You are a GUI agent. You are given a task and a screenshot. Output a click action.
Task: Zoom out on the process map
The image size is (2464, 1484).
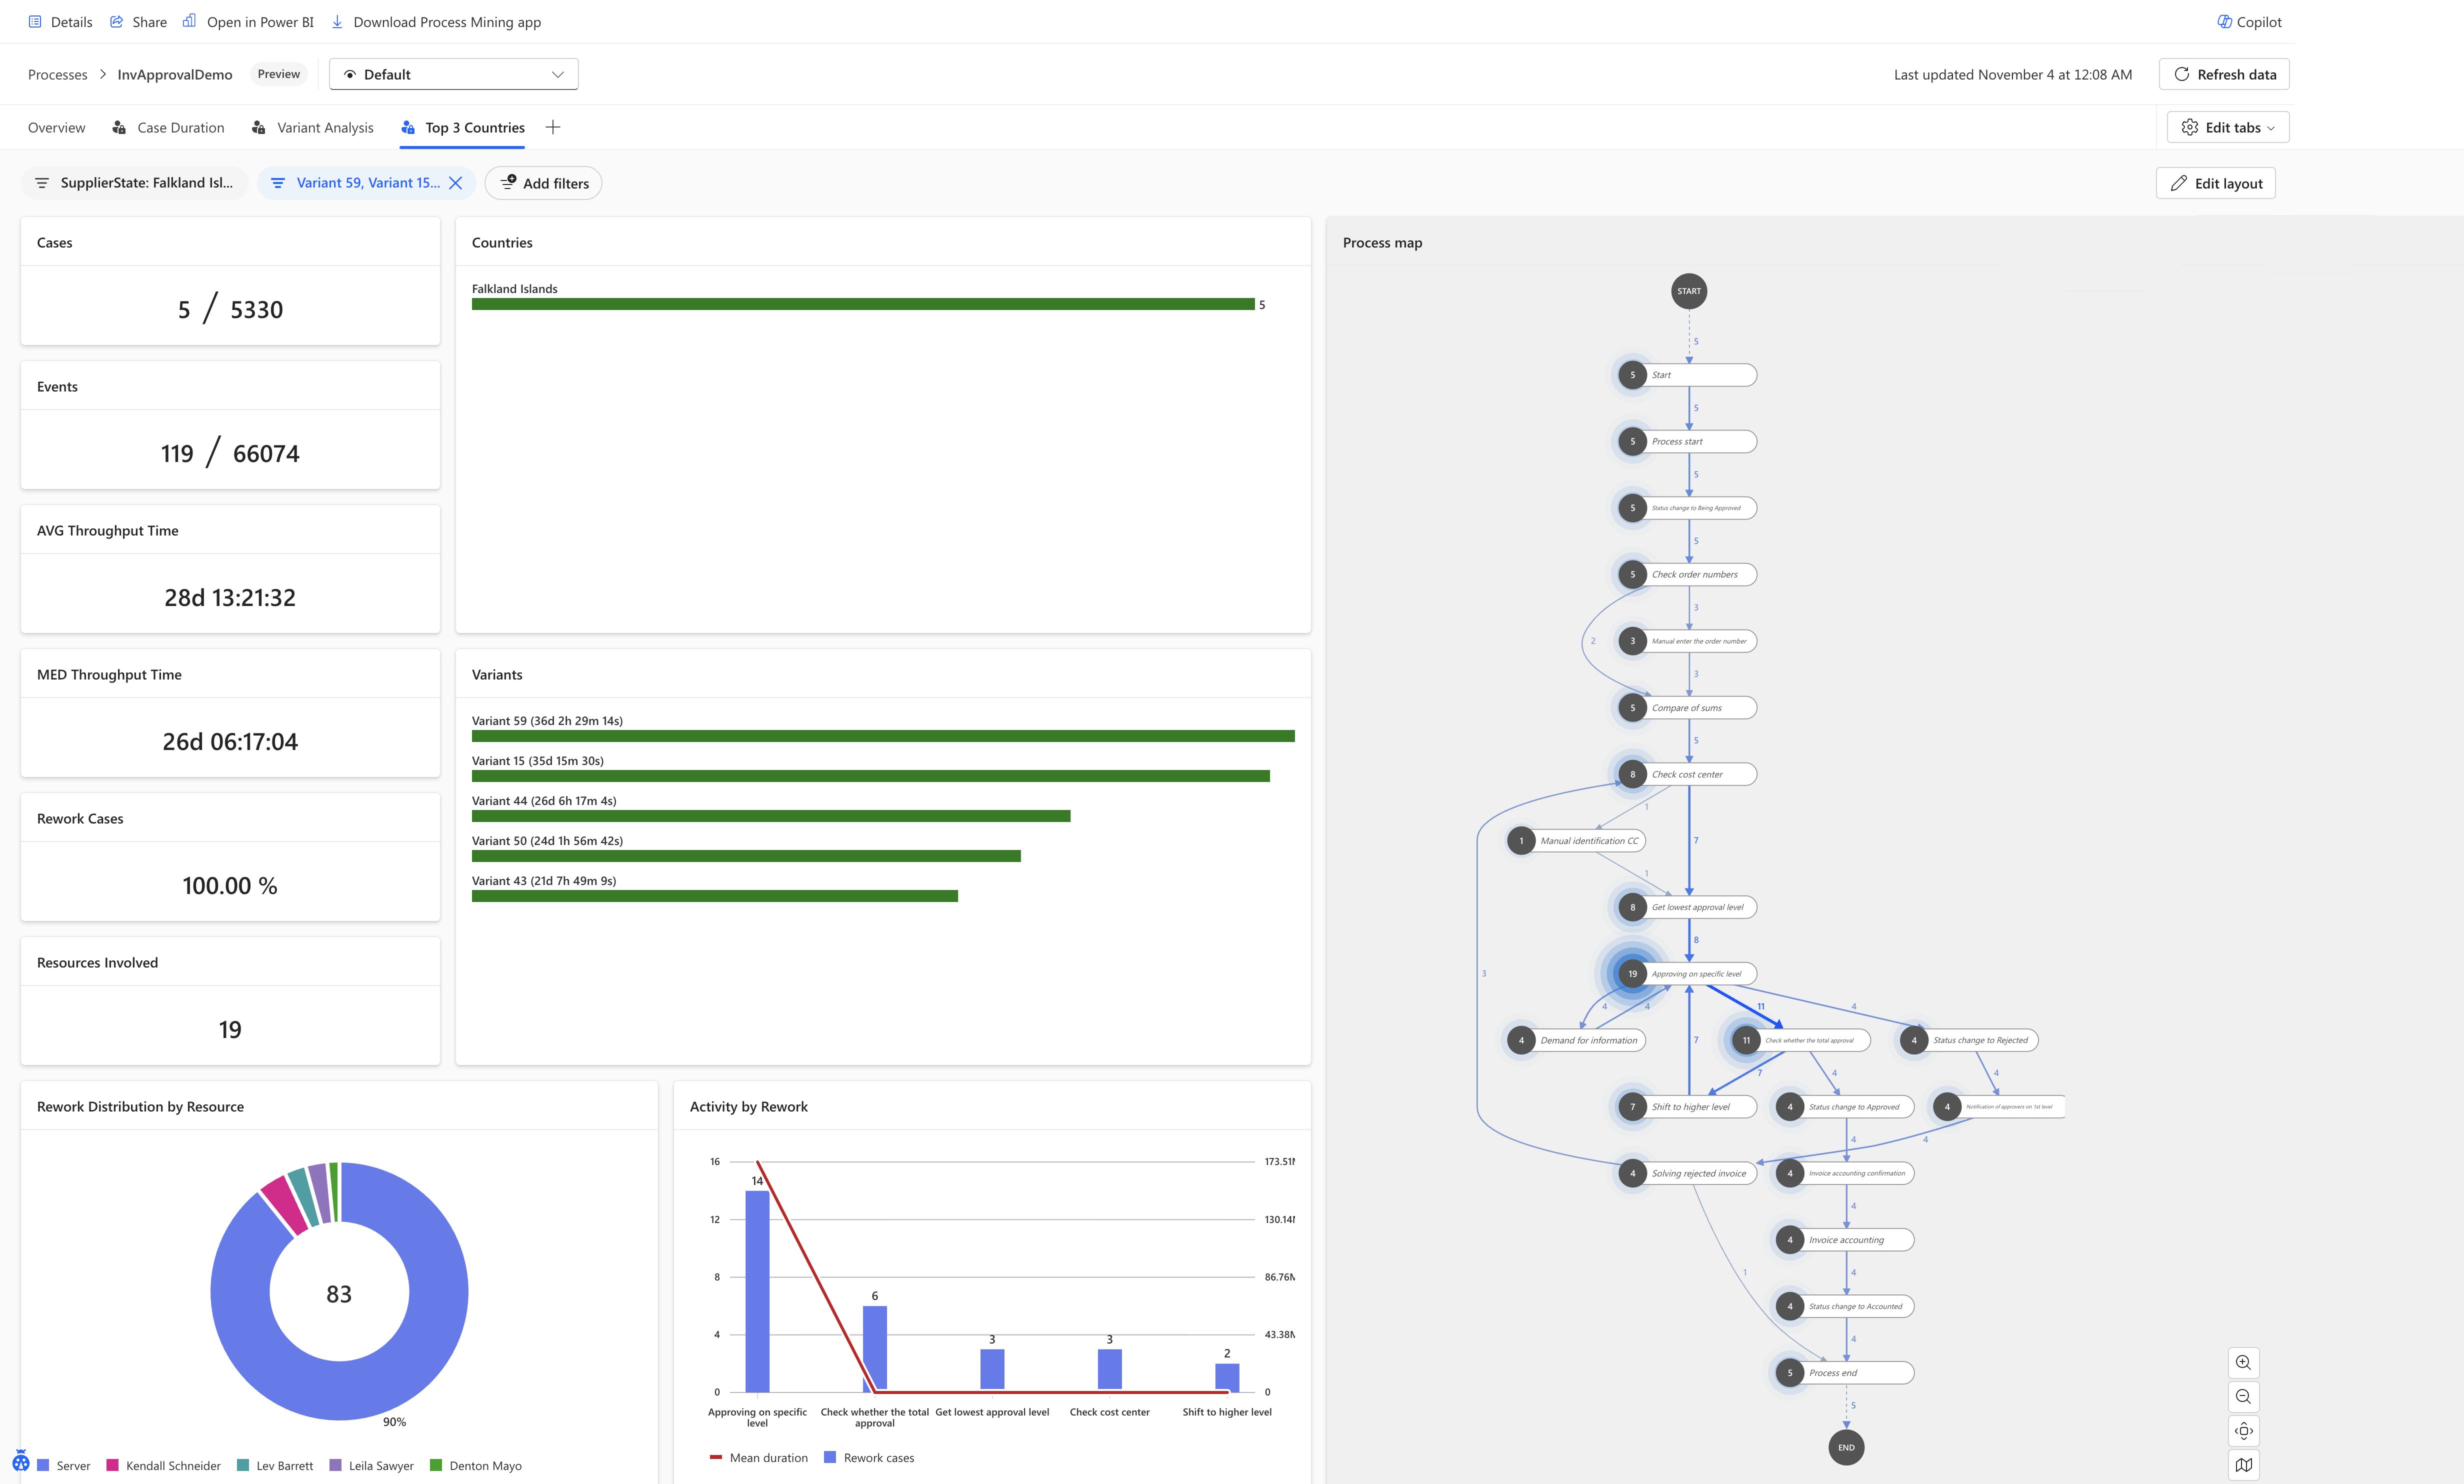click(x=2244, y=1396)
